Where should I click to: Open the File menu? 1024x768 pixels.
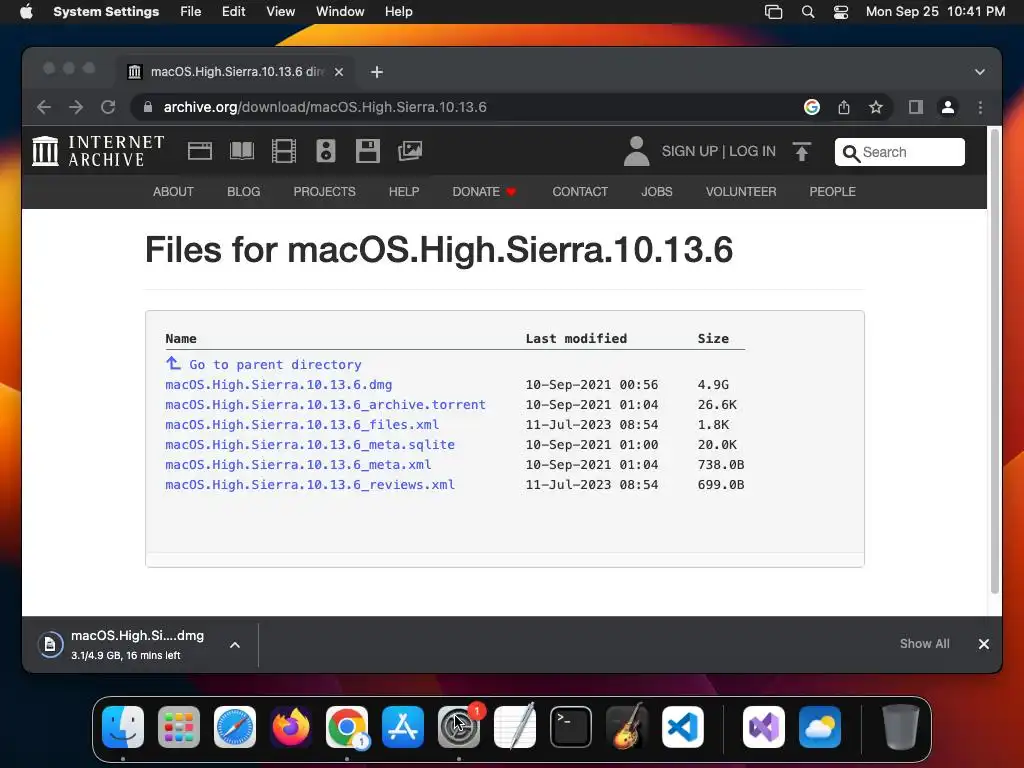pos(191,12)
